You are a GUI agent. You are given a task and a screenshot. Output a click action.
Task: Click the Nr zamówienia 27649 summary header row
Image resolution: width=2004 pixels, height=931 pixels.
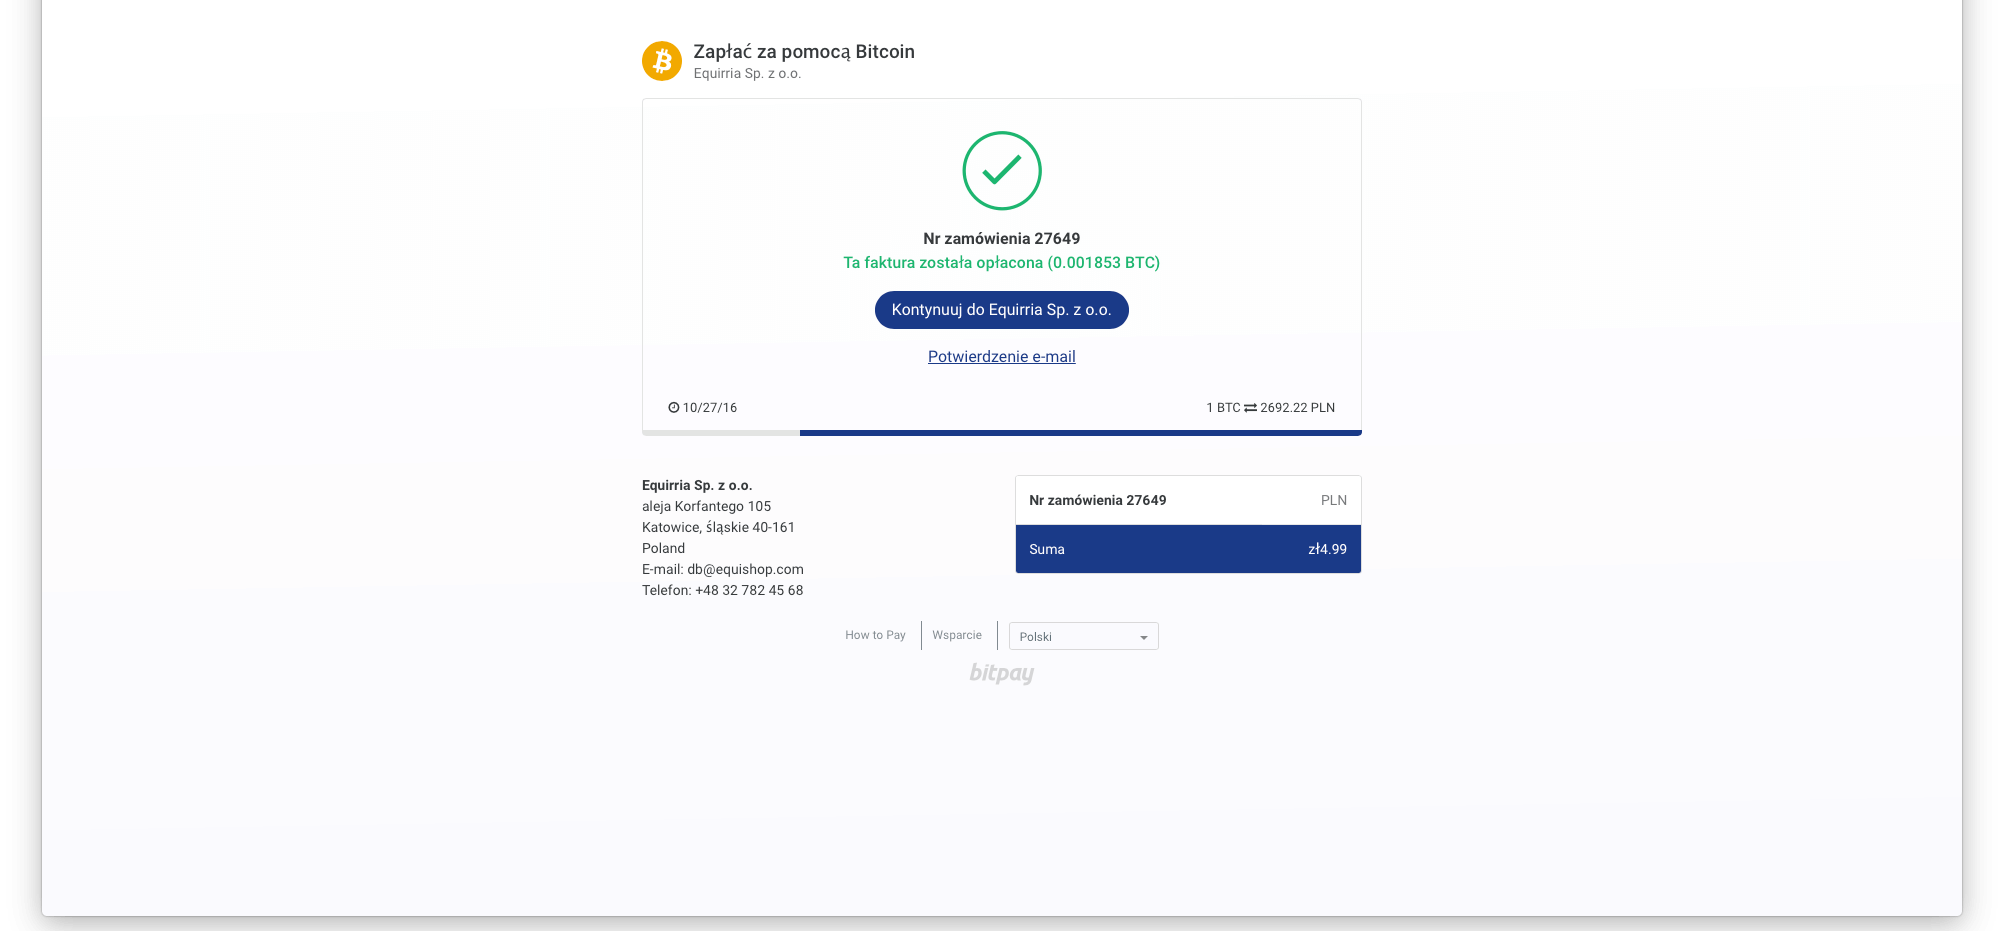(x=1188, y=500)
